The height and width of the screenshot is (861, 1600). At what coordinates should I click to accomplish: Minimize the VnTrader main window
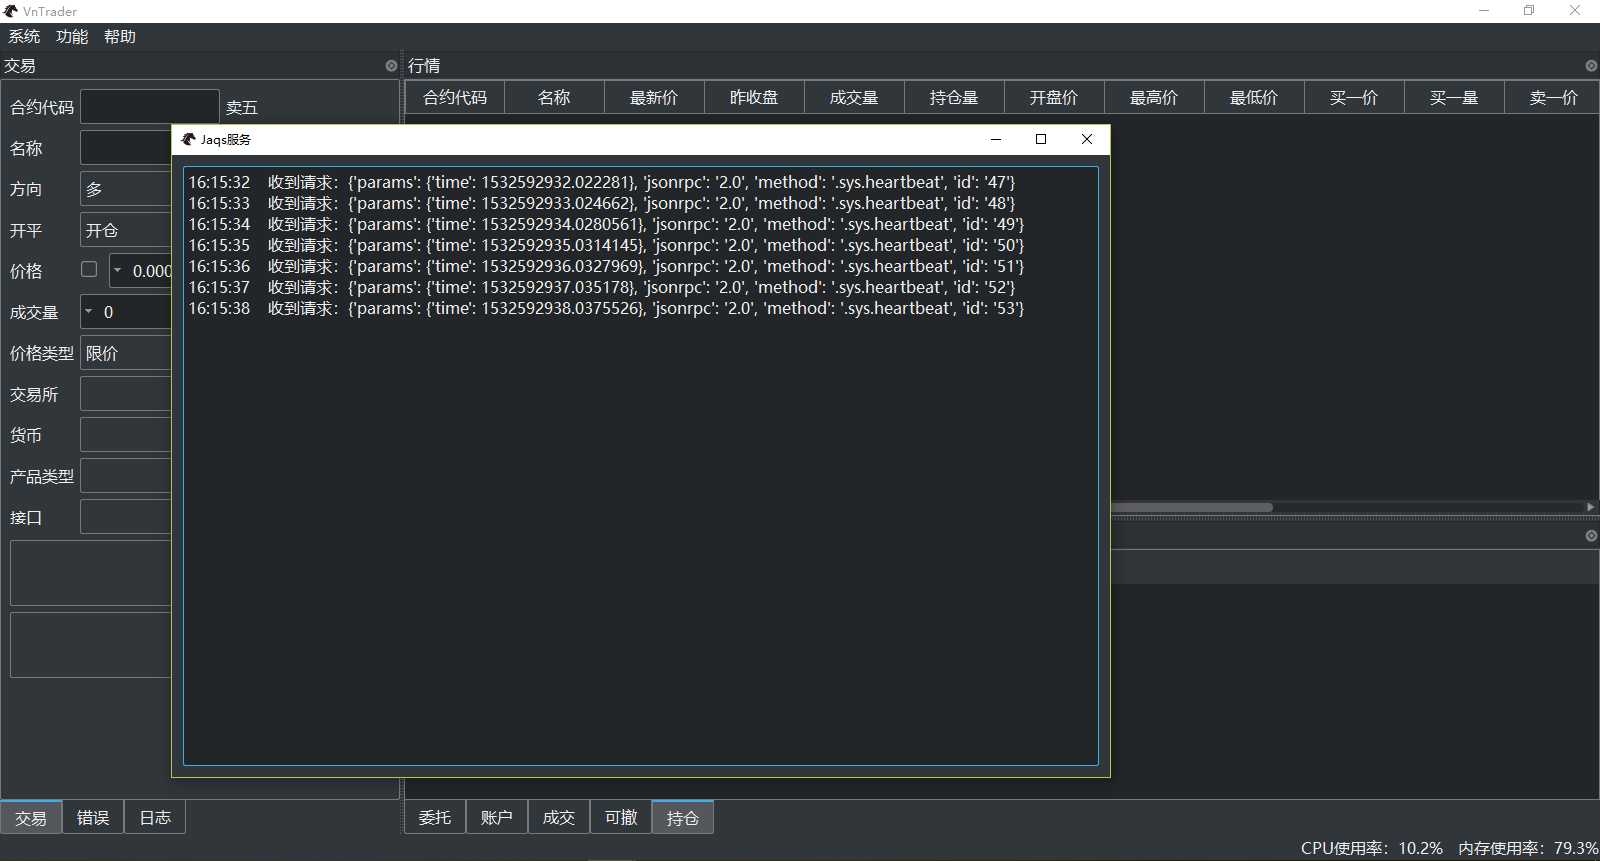[1484, 11]
